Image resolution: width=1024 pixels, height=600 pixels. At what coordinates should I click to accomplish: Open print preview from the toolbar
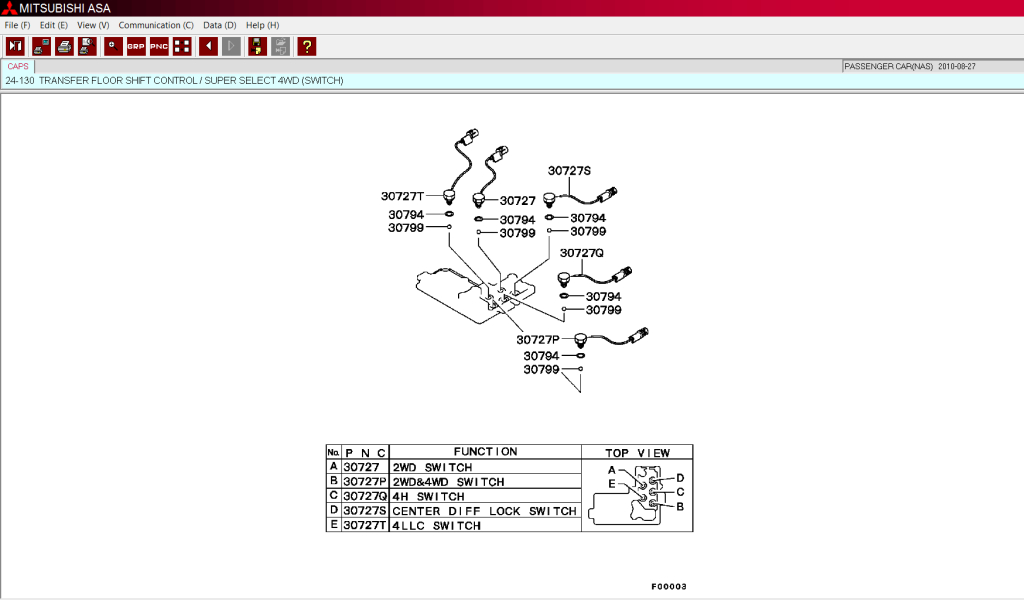click(87, 46)
